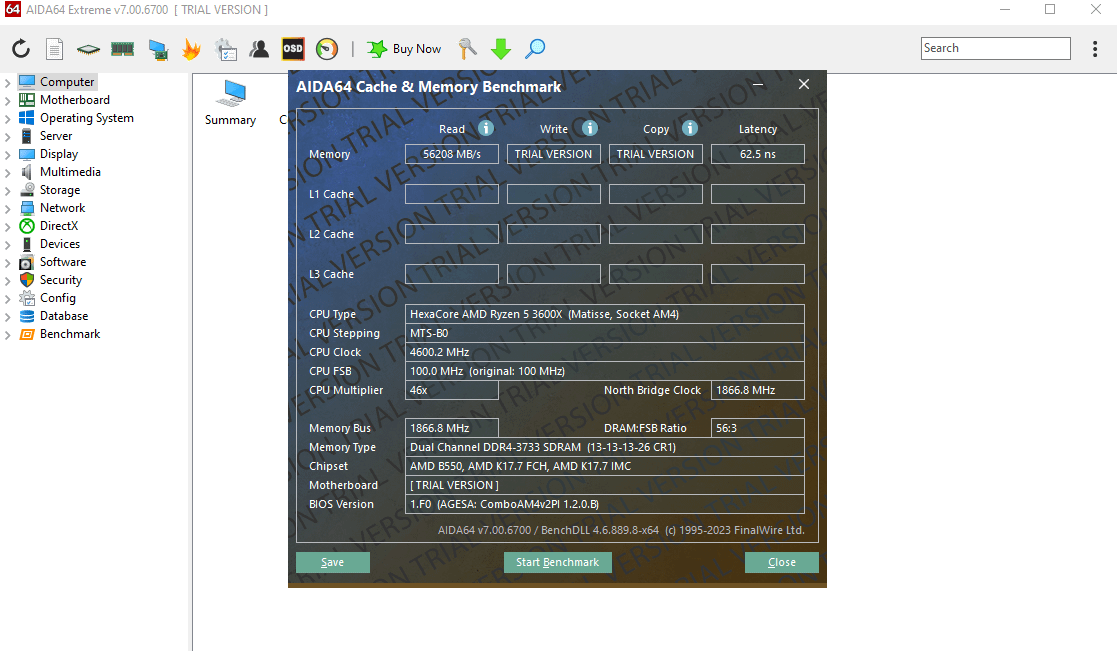The image size is (1117, 651).
Task: Click the CPU Clock 4600.2 MHz value
Action: (605, 352)
